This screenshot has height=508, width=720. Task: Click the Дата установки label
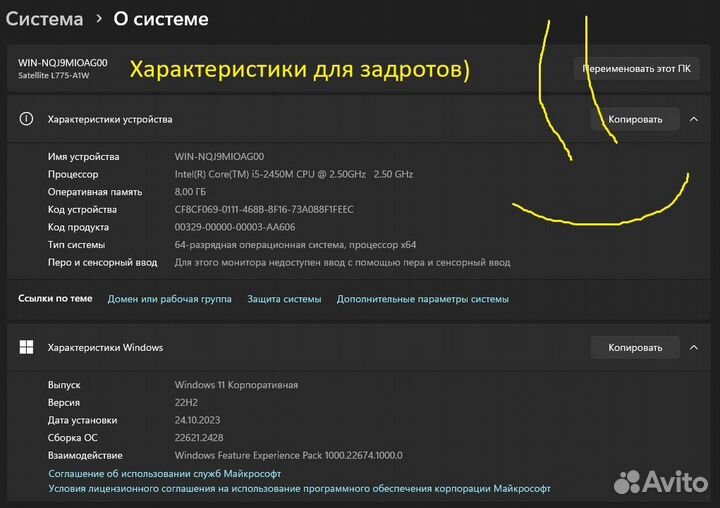[82, 420]
